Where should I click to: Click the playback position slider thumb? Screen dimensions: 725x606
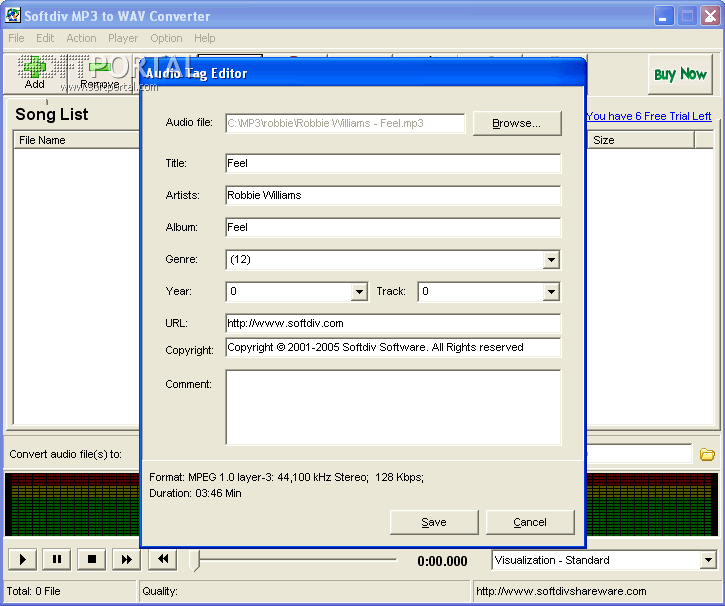[196, 560]
